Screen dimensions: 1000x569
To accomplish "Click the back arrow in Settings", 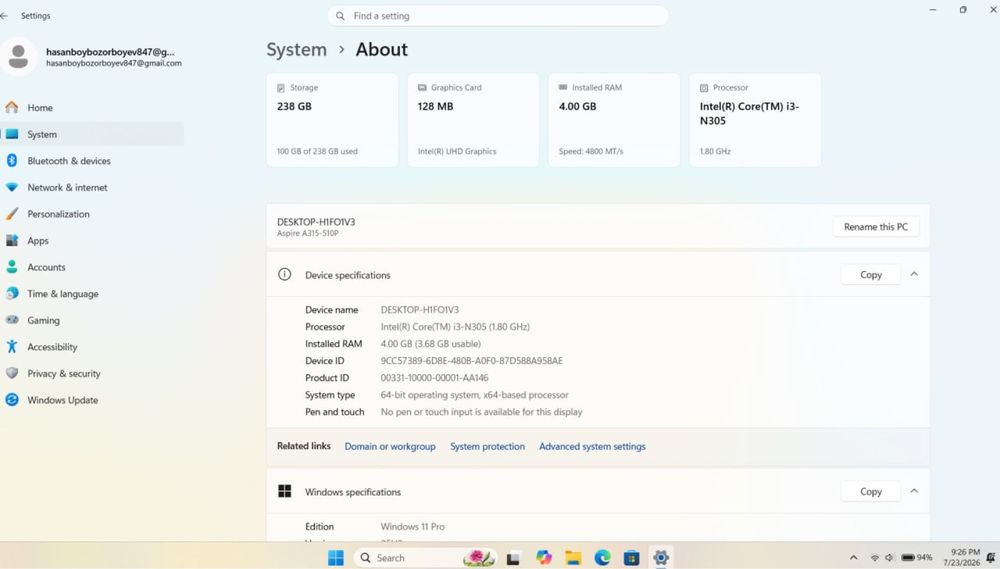I will 4,15.
